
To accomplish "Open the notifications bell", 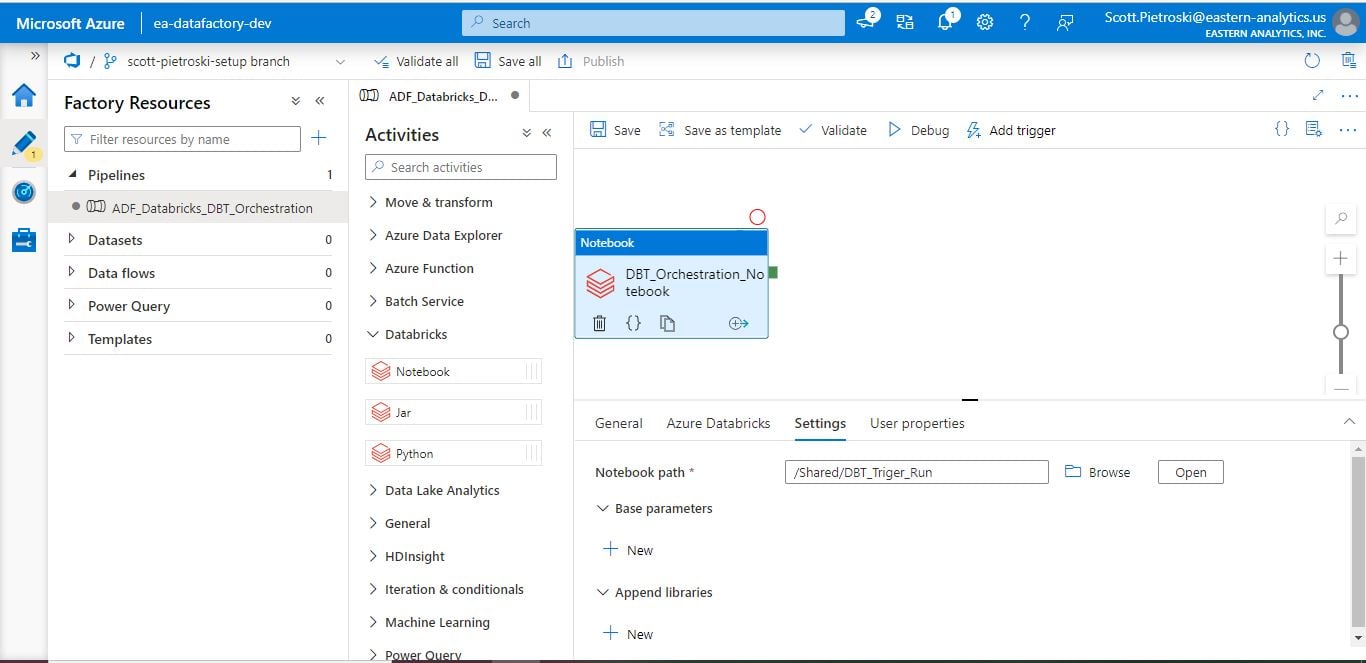I will (945, 22).
